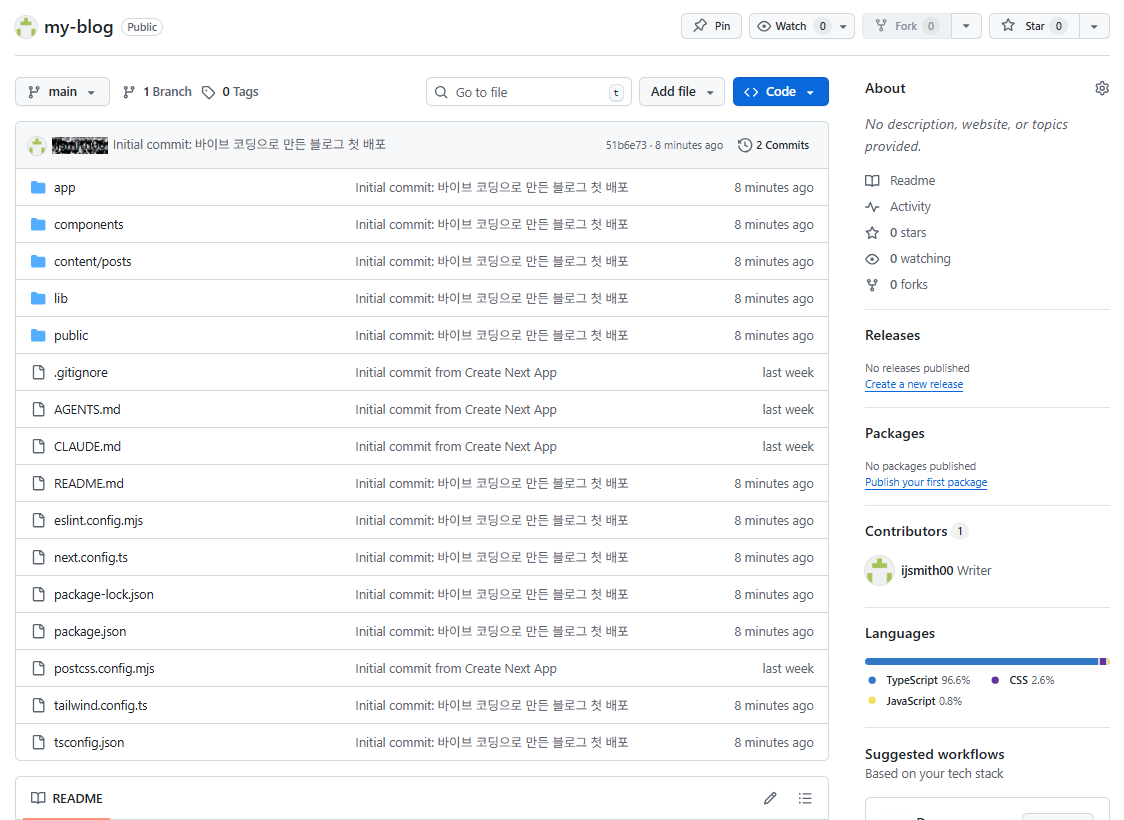Click the Go to file search box
The width and height of the screenshot is (1124, 820).
coord(528,92)
